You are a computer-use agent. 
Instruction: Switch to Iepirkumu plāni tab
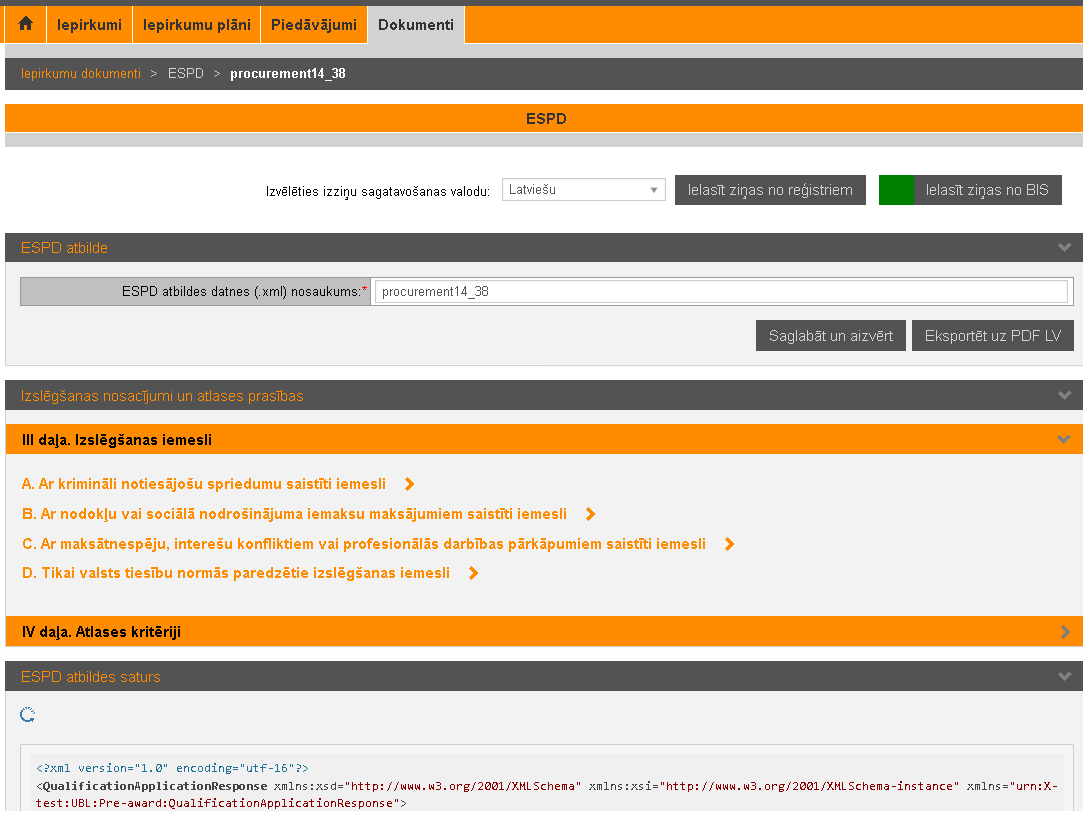tap(197, 25)
